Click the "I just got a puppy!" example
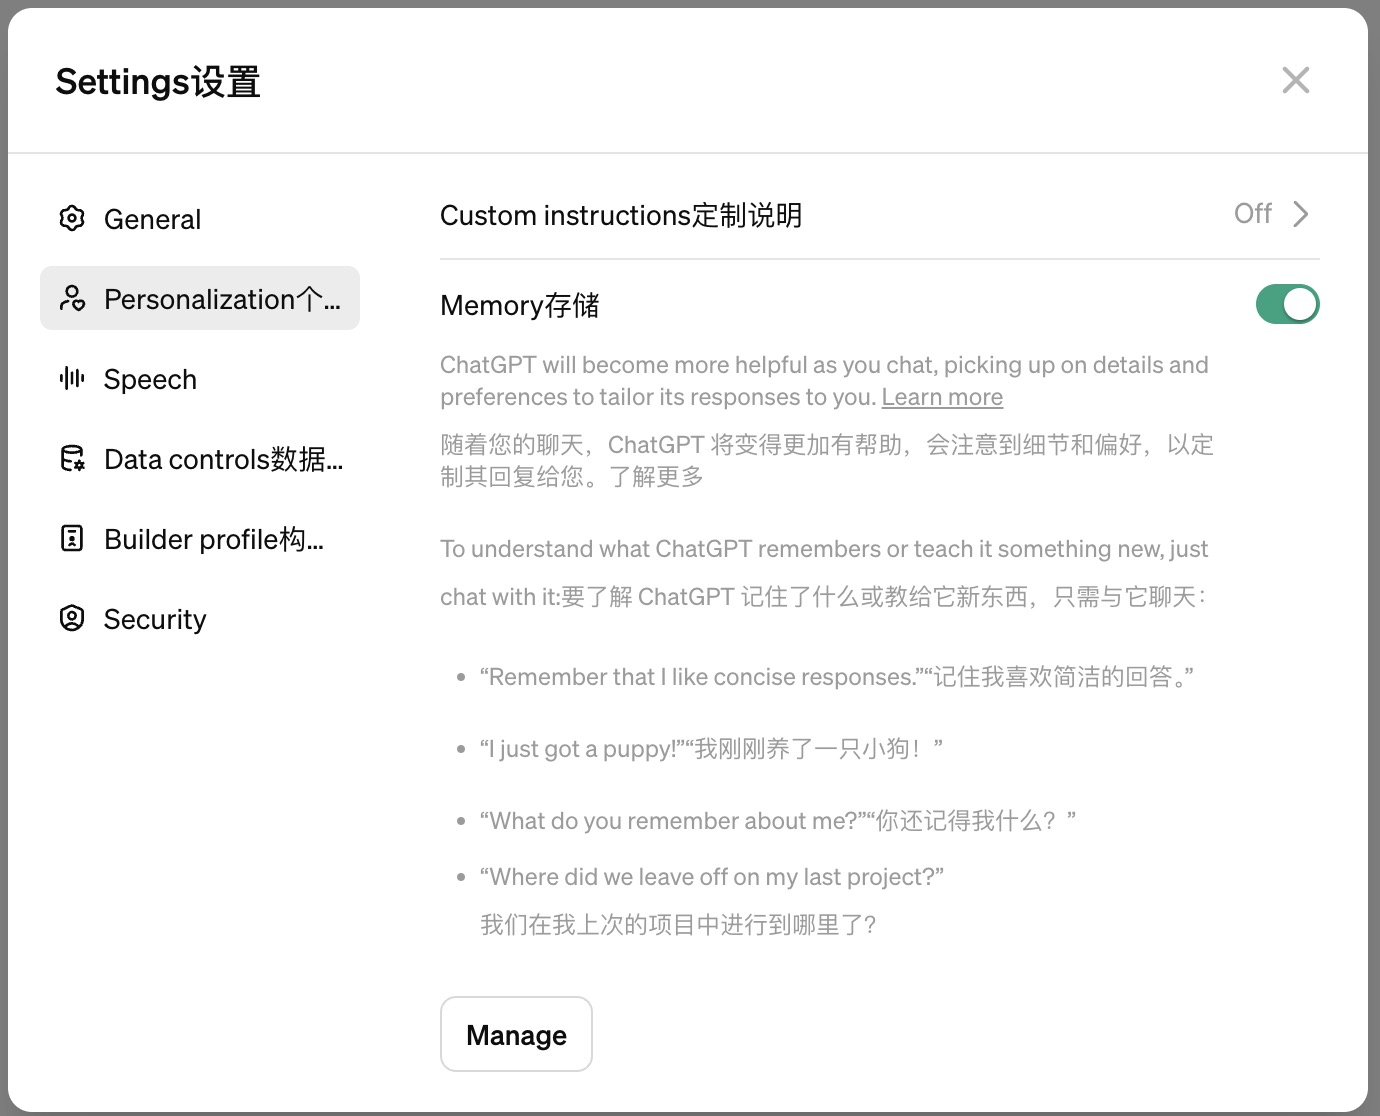The height and width of the screenshot is (1116, 1380). pos(711,749)
